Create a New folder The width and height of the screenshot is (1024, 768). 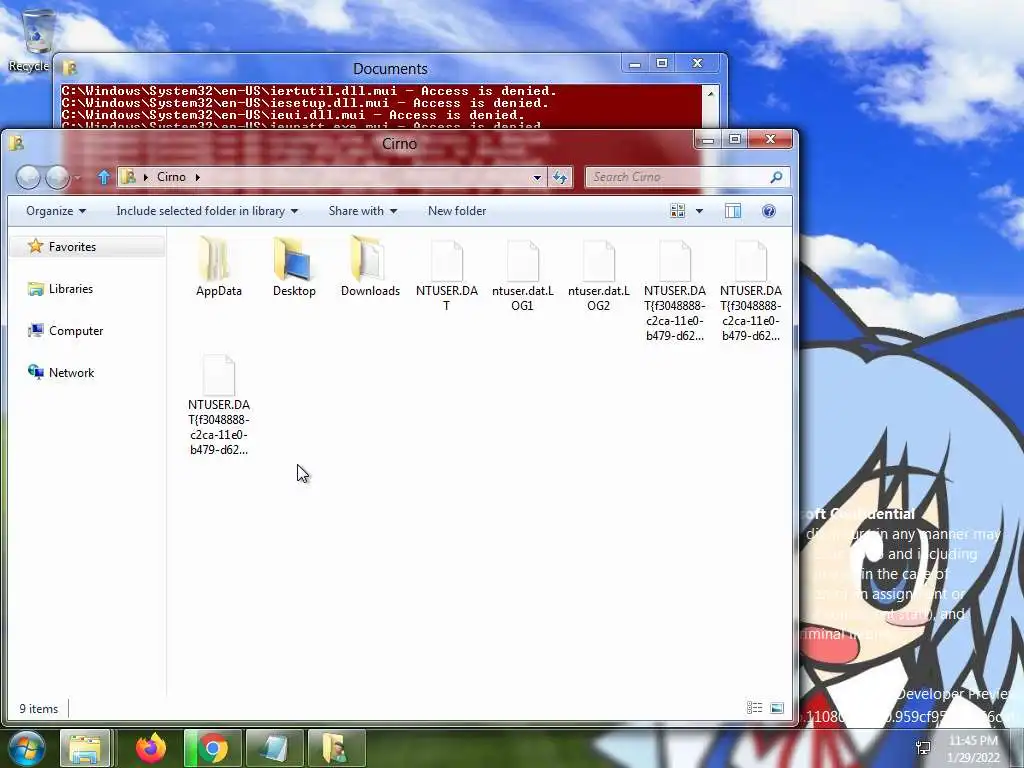(457, 211)
